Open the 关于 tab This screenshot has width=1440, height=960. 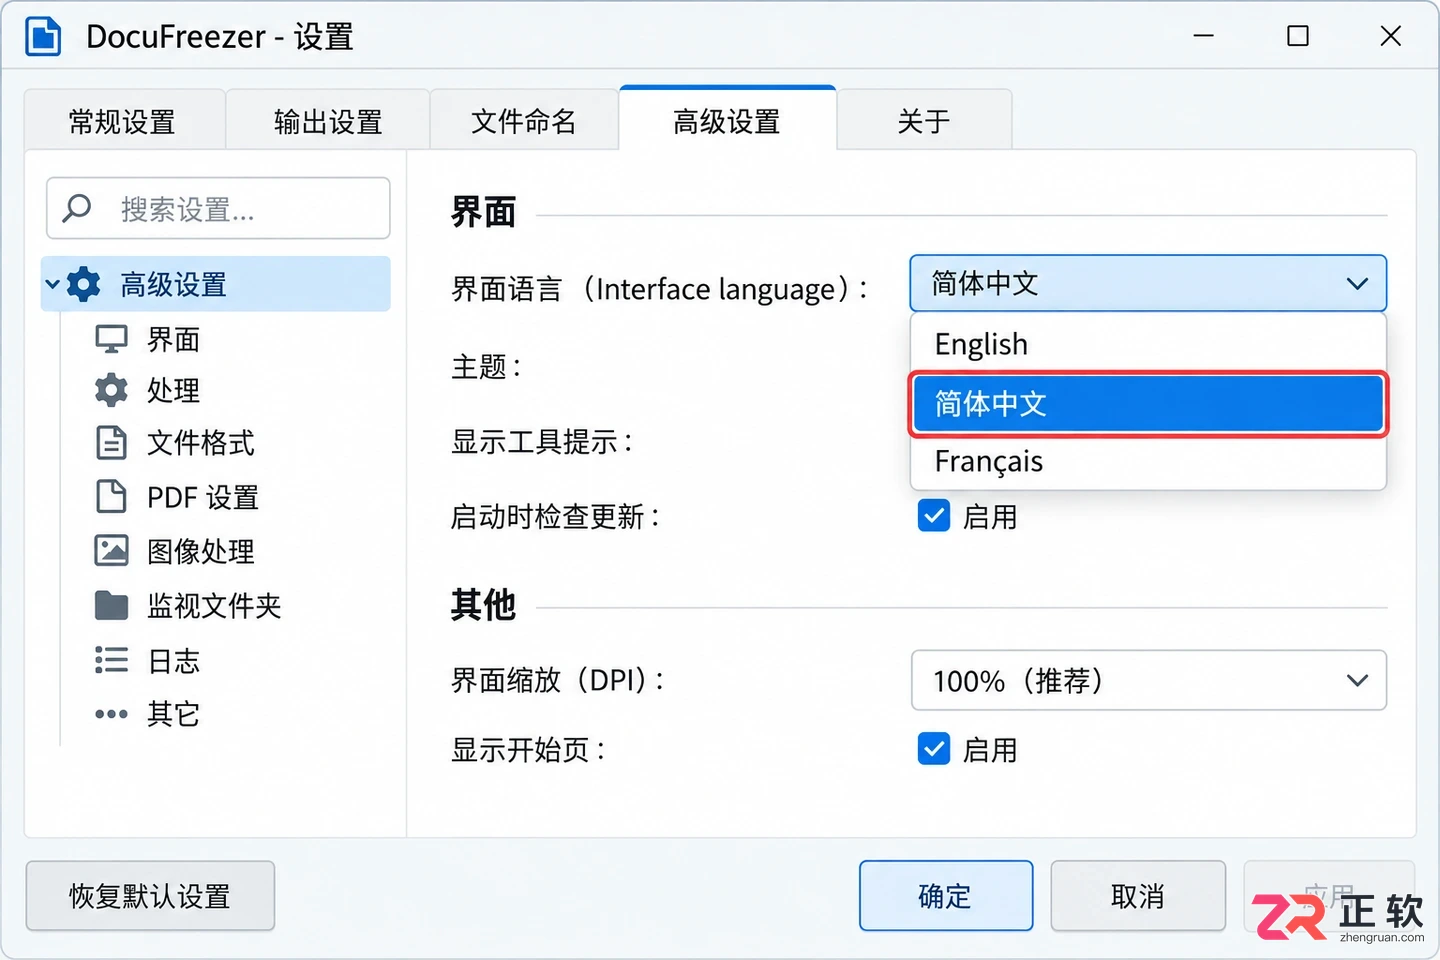tap(924, 121)
